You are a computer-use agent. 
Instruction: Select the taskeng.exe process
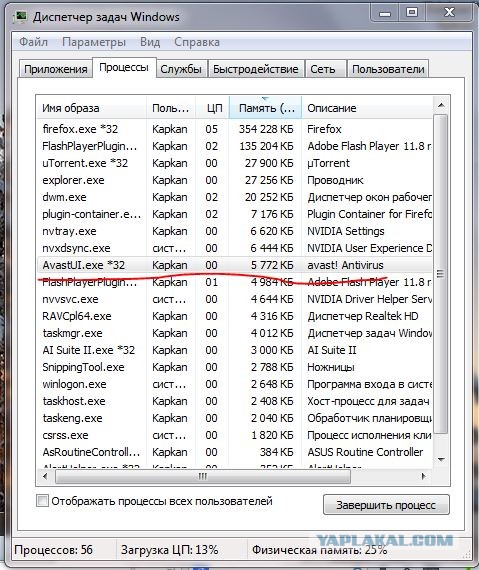tap(234, 418)
